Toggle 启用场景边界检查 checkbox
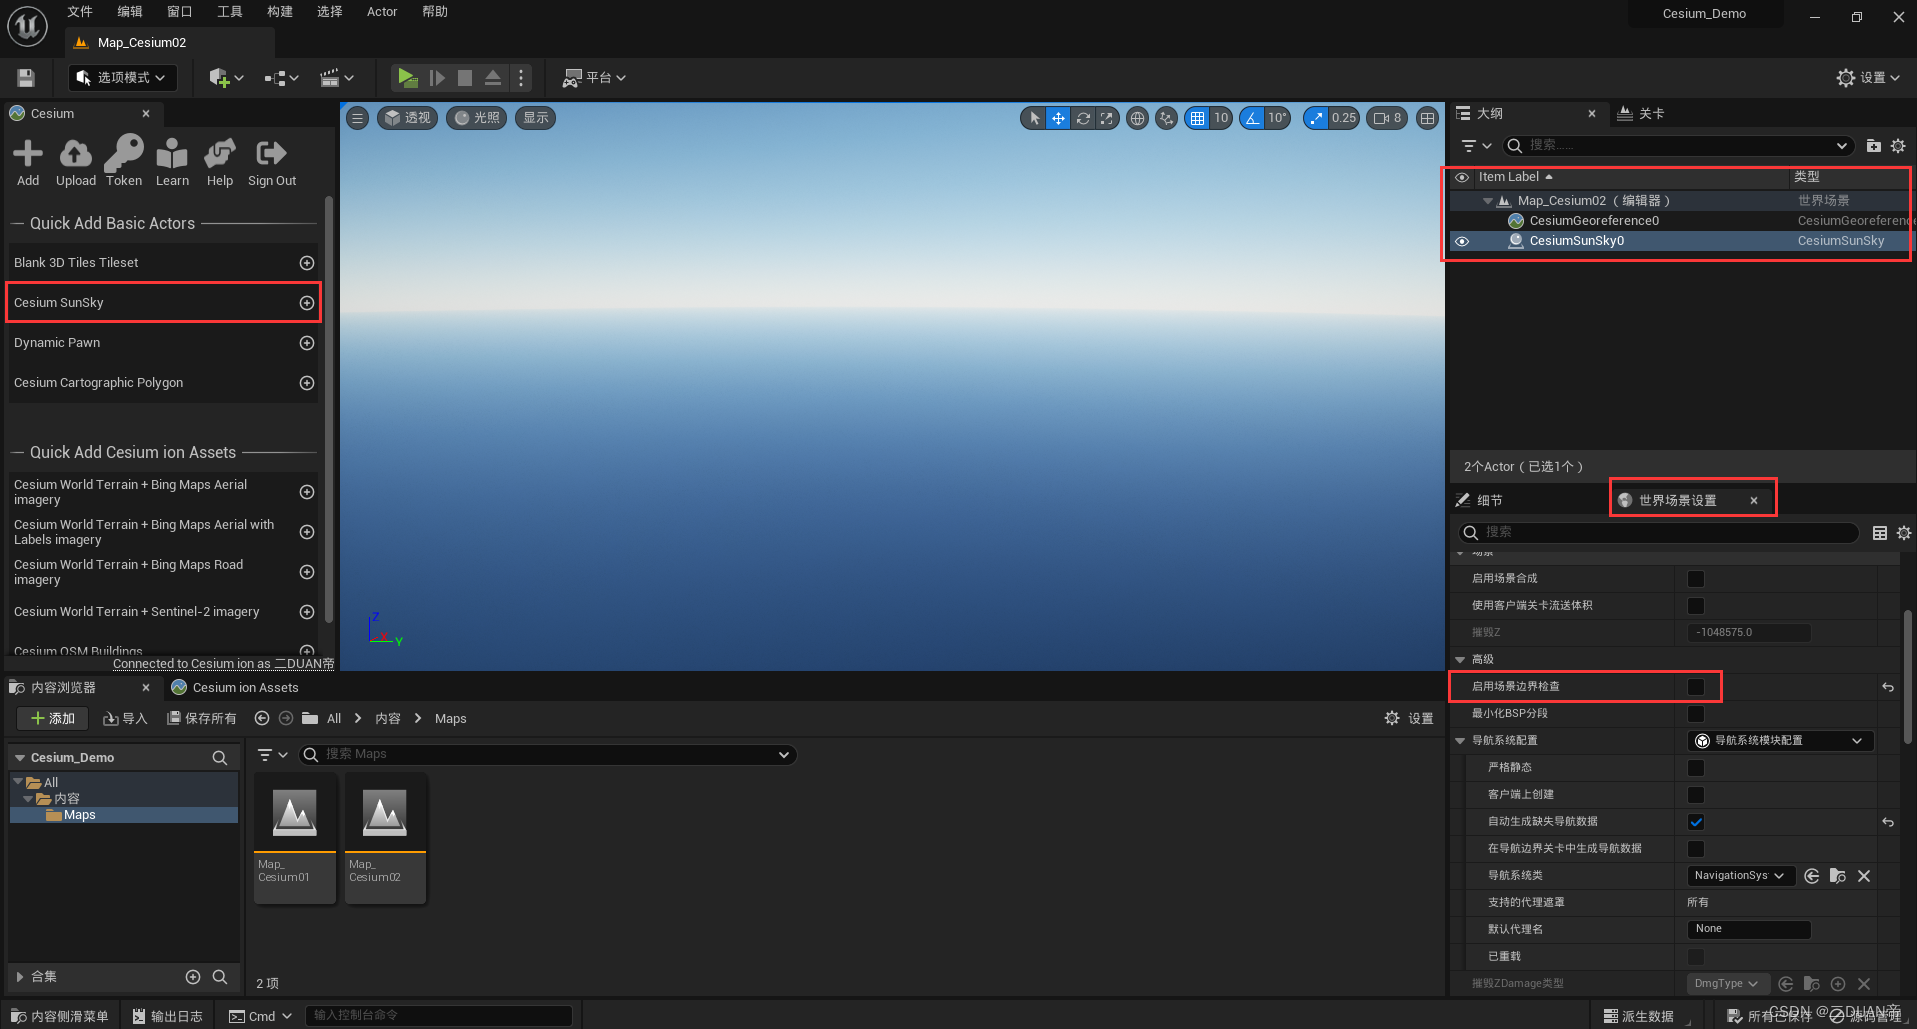This screenshot has width=1917, height=1029. 1696,687
